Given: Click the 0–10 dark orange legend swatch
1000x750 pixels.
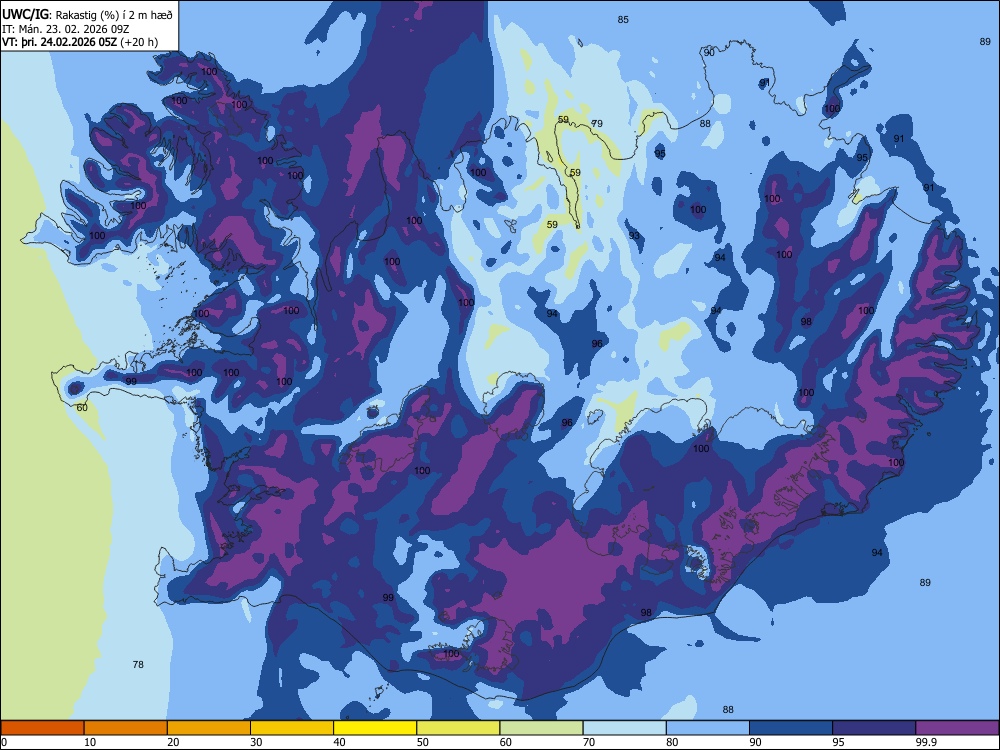Looking at the screenshot, I should click(x=42, y=728).
